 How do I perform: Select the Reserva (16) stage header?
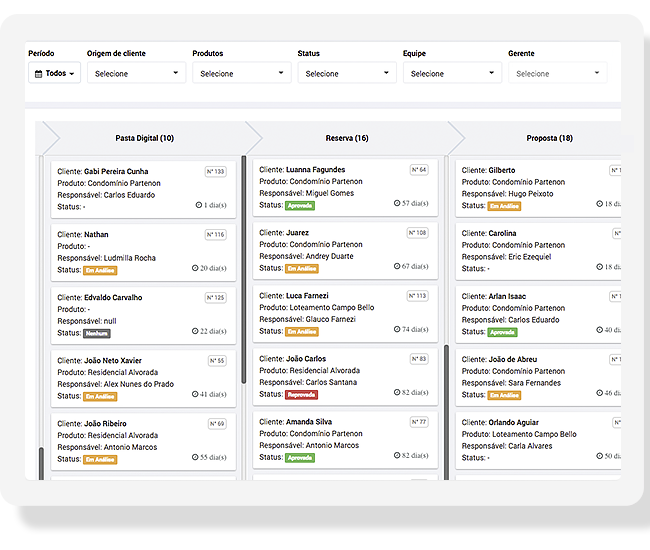pyautogui.click(x=347, y=138)
